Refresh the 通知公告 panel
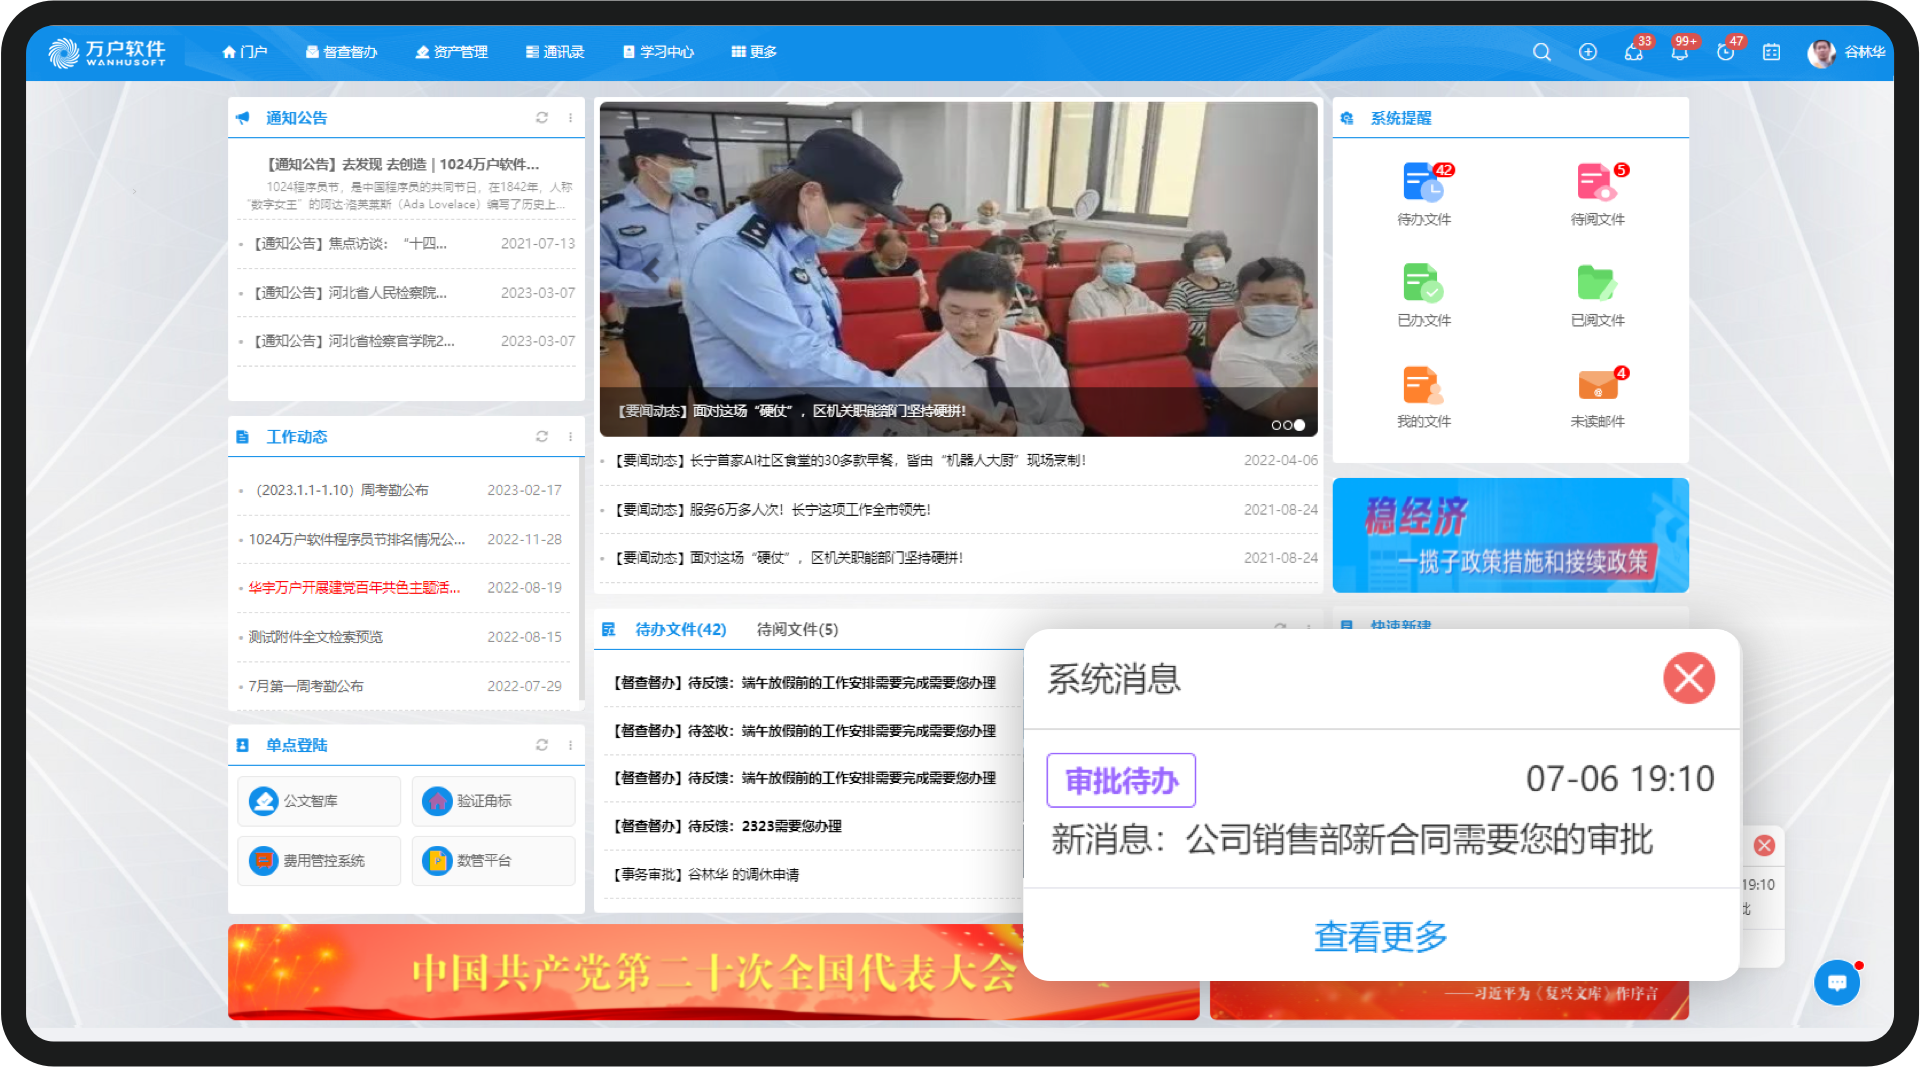 pos(542,118)
